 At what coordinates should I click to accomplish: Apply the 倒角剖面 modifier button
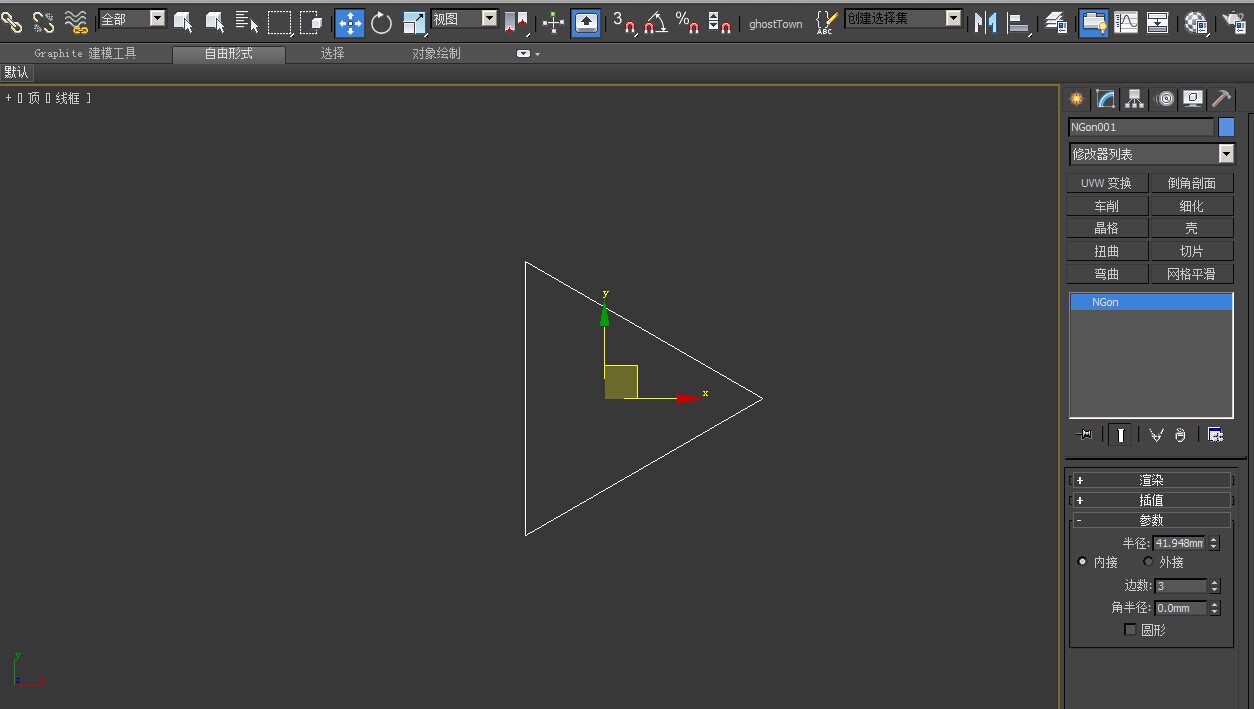click(x=1192, y=183)
